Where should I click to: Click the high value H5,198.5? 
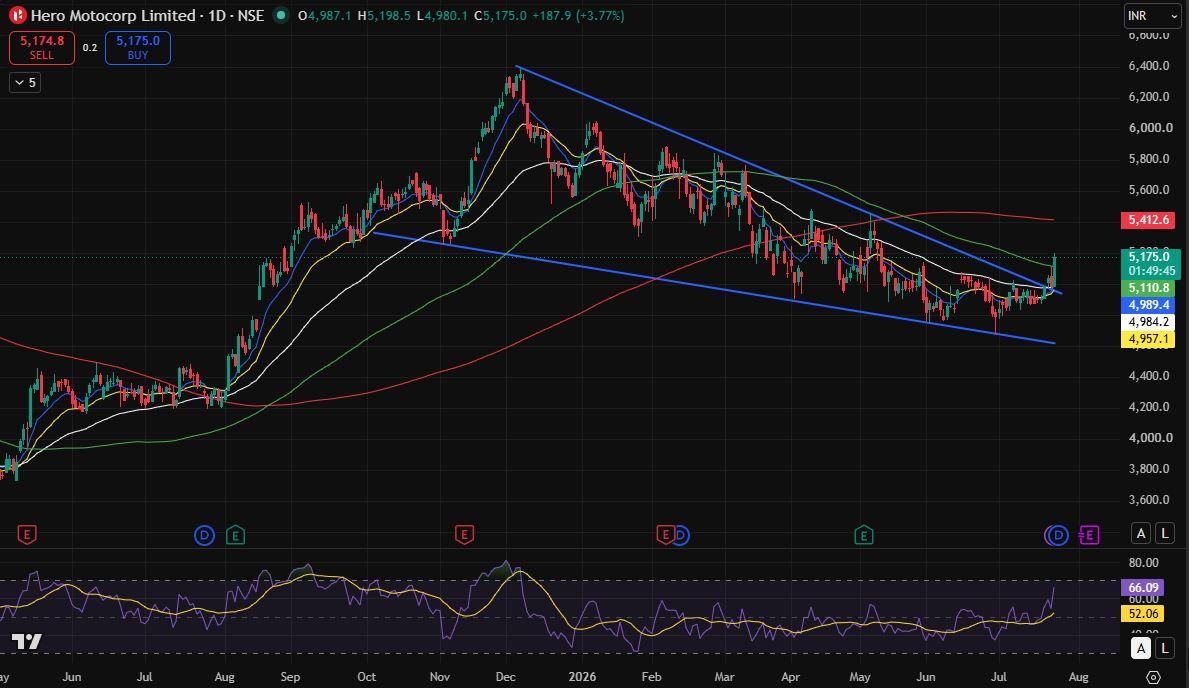(x=384, y=15)
